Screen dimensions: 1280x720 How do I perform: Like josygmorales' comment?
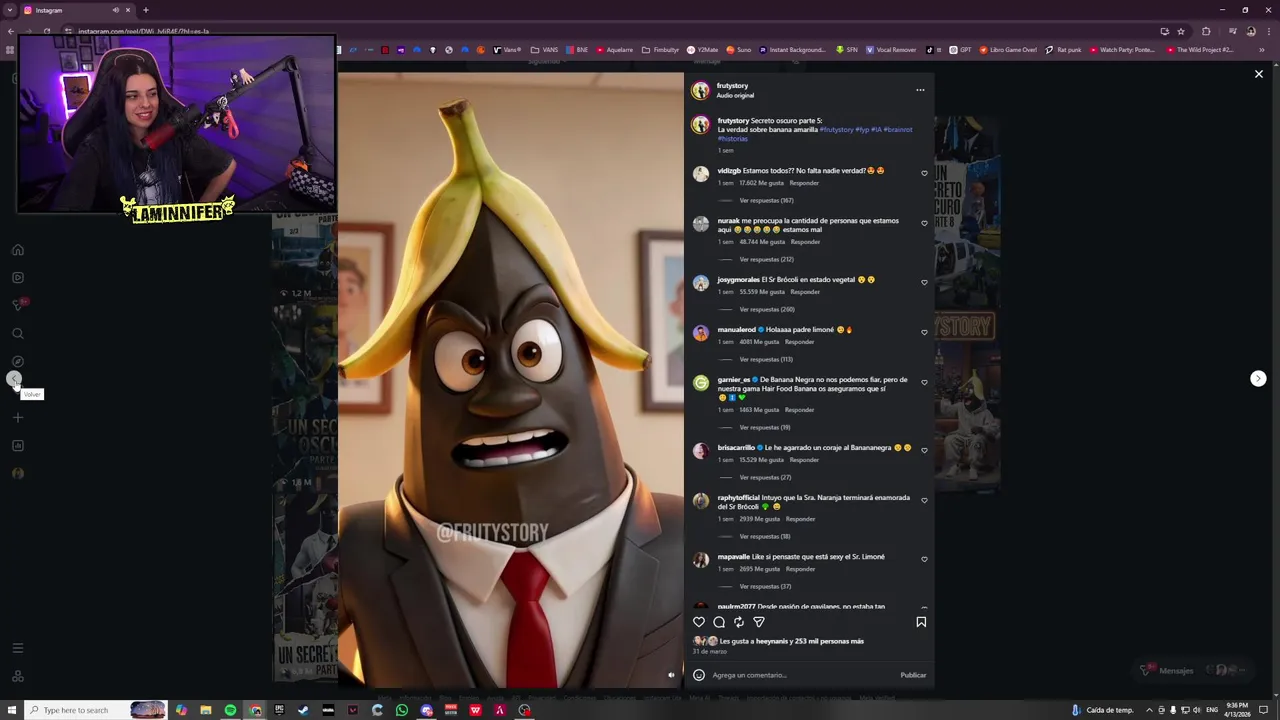(x=924, y=282)
